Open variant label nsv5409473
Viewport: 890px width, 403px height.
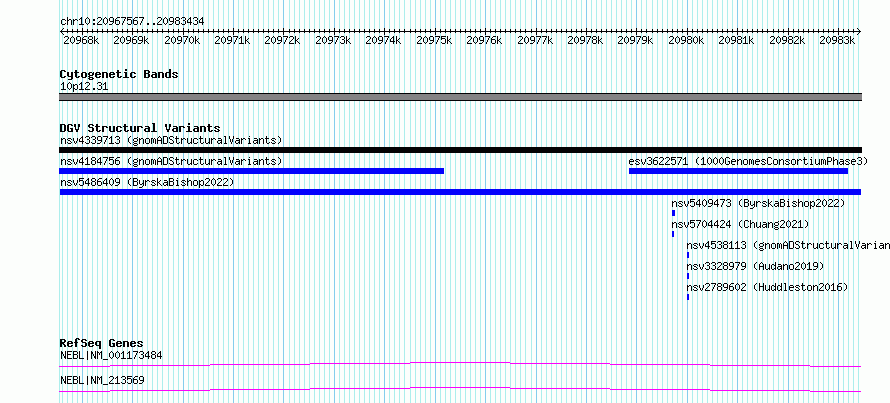click(x=758, y=203)
